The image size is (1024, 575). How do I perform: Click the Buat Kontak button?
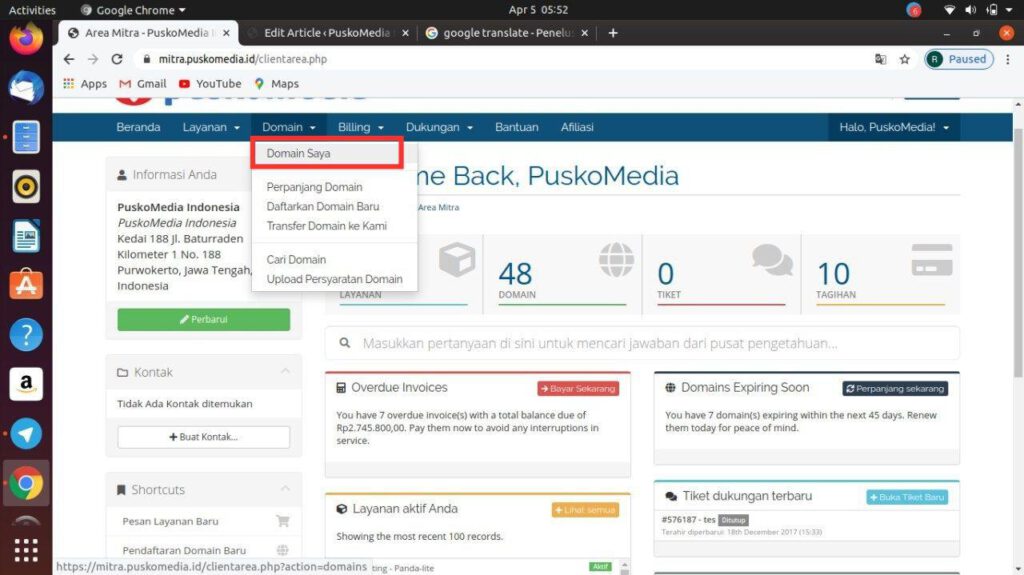point(204,437)
